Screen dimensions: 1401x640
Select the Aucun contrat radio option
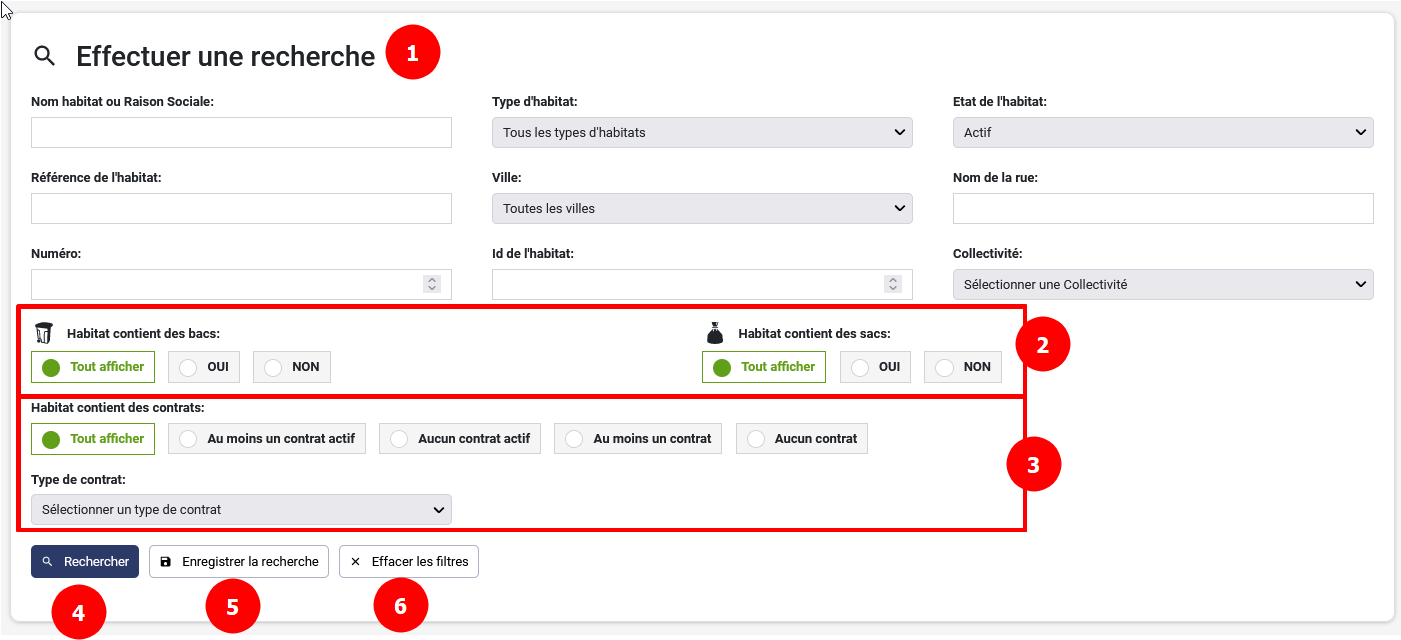[x=802, y=439]
